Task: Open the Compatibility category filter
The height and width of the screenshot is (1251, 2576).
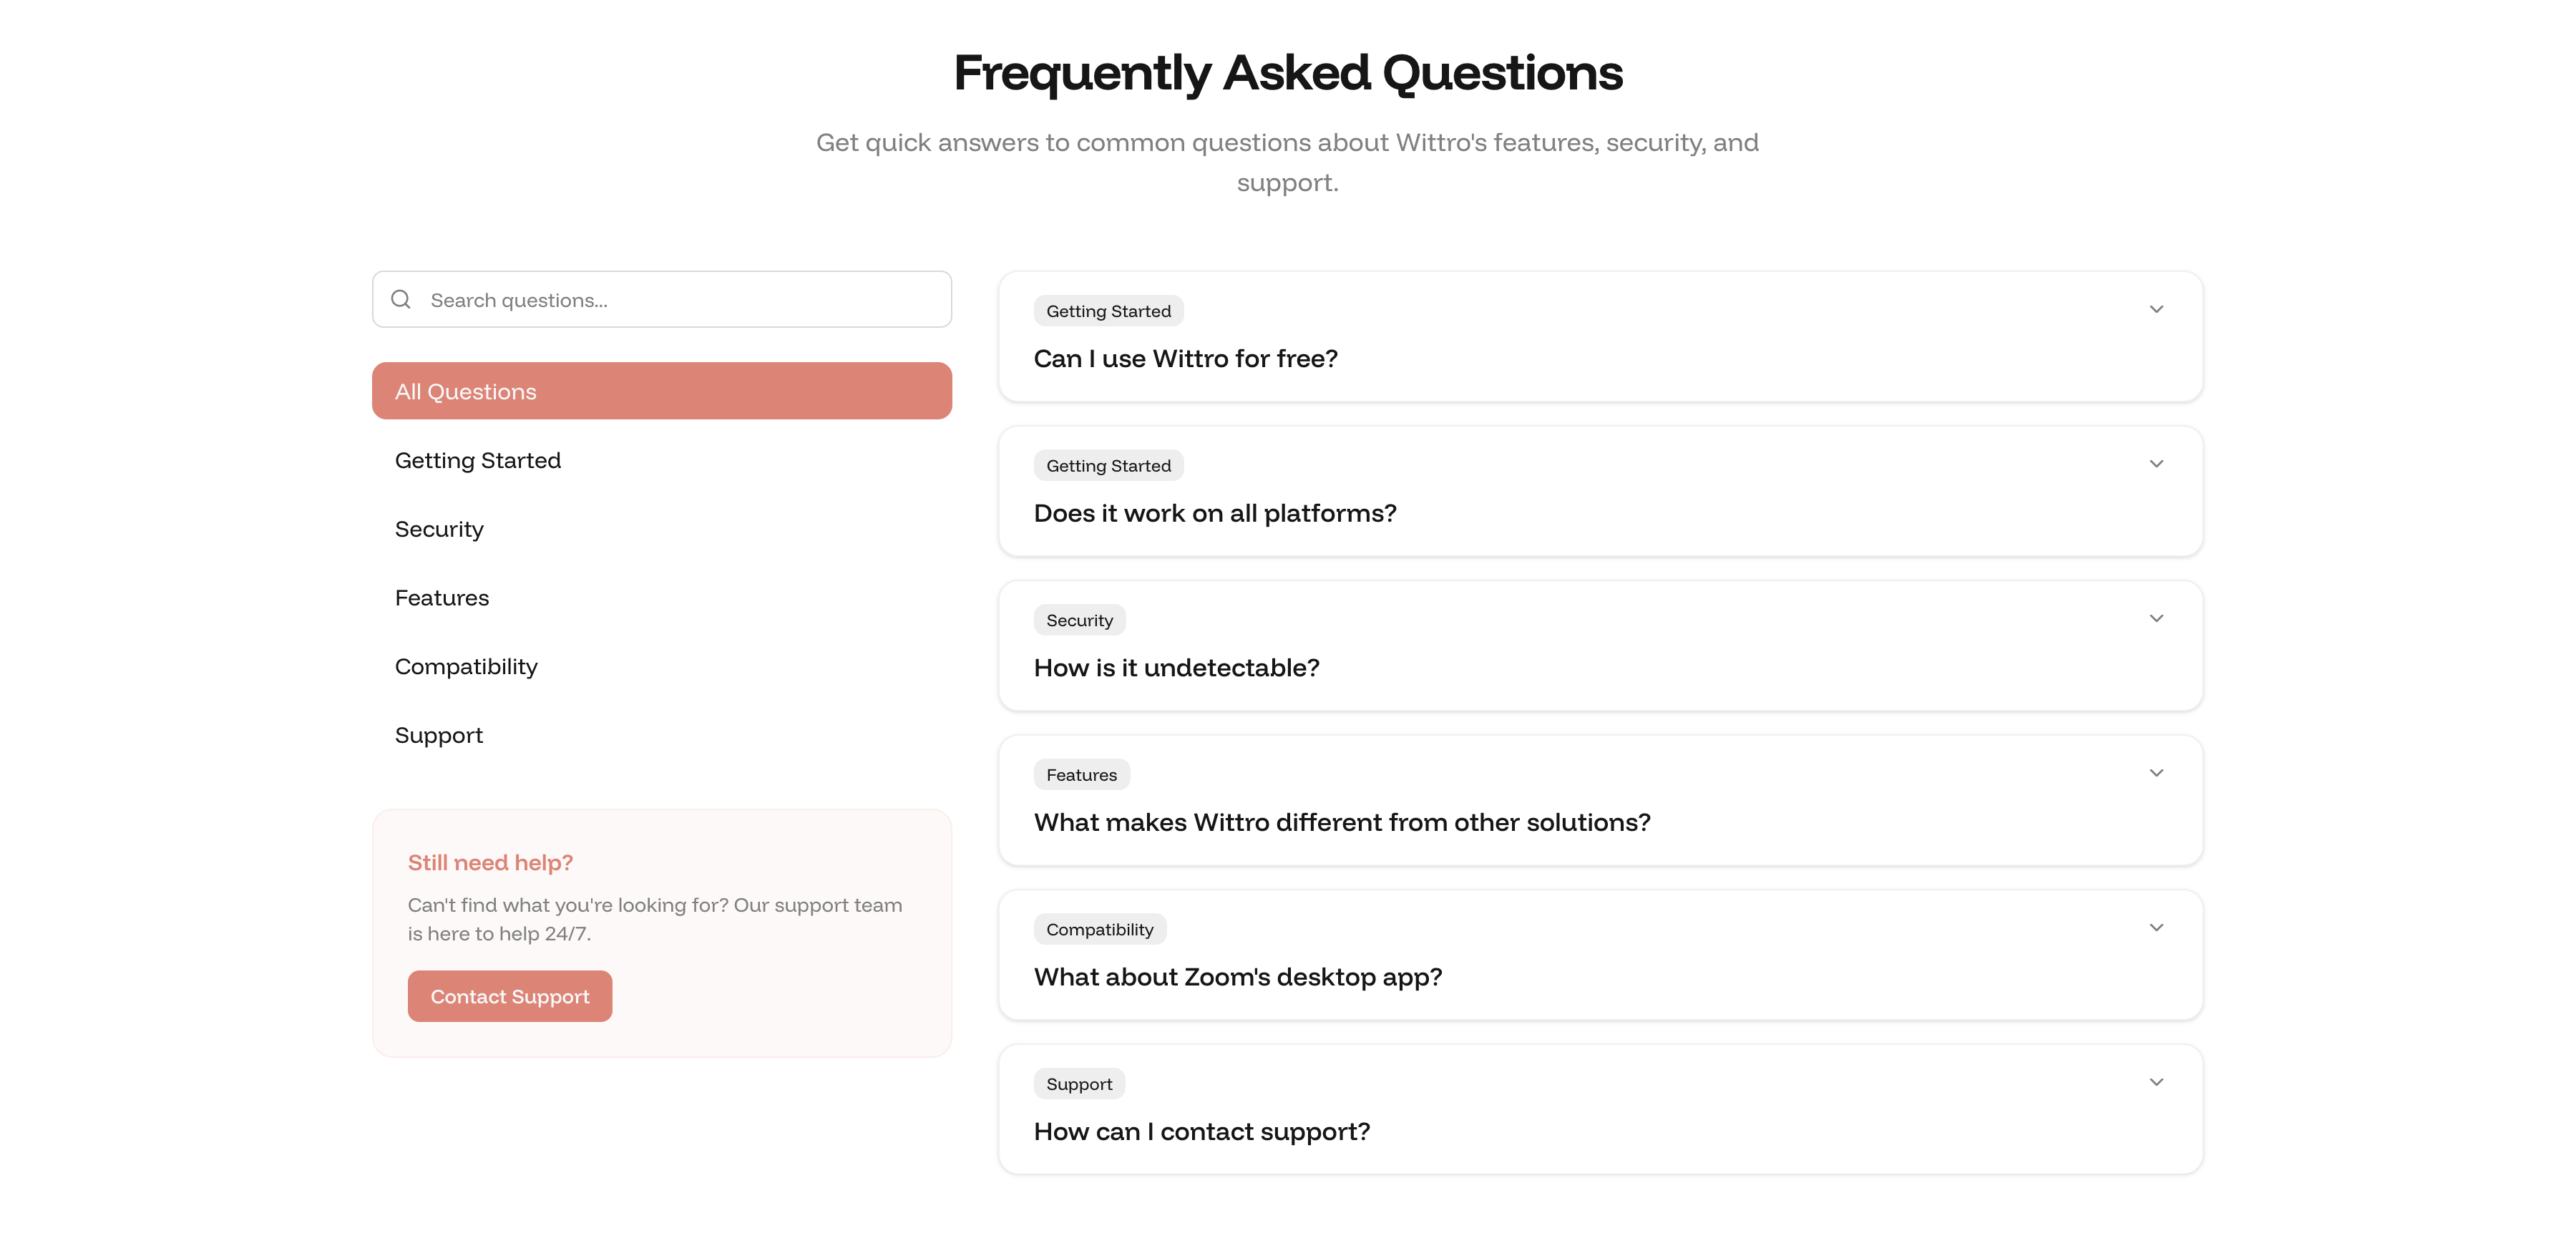Action: (466, 667)
